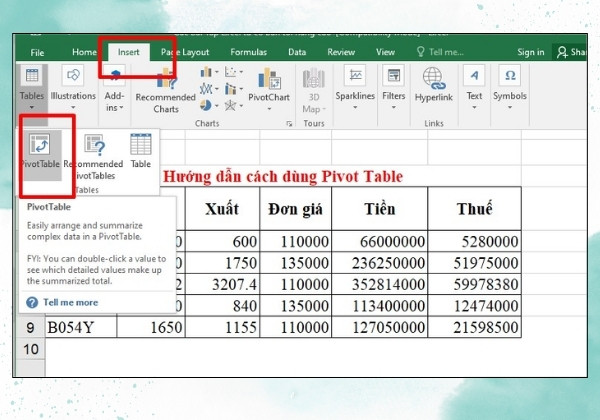600x420 pixels.
Task: Open the Charts dialog launcher
Action: point(289,124)
